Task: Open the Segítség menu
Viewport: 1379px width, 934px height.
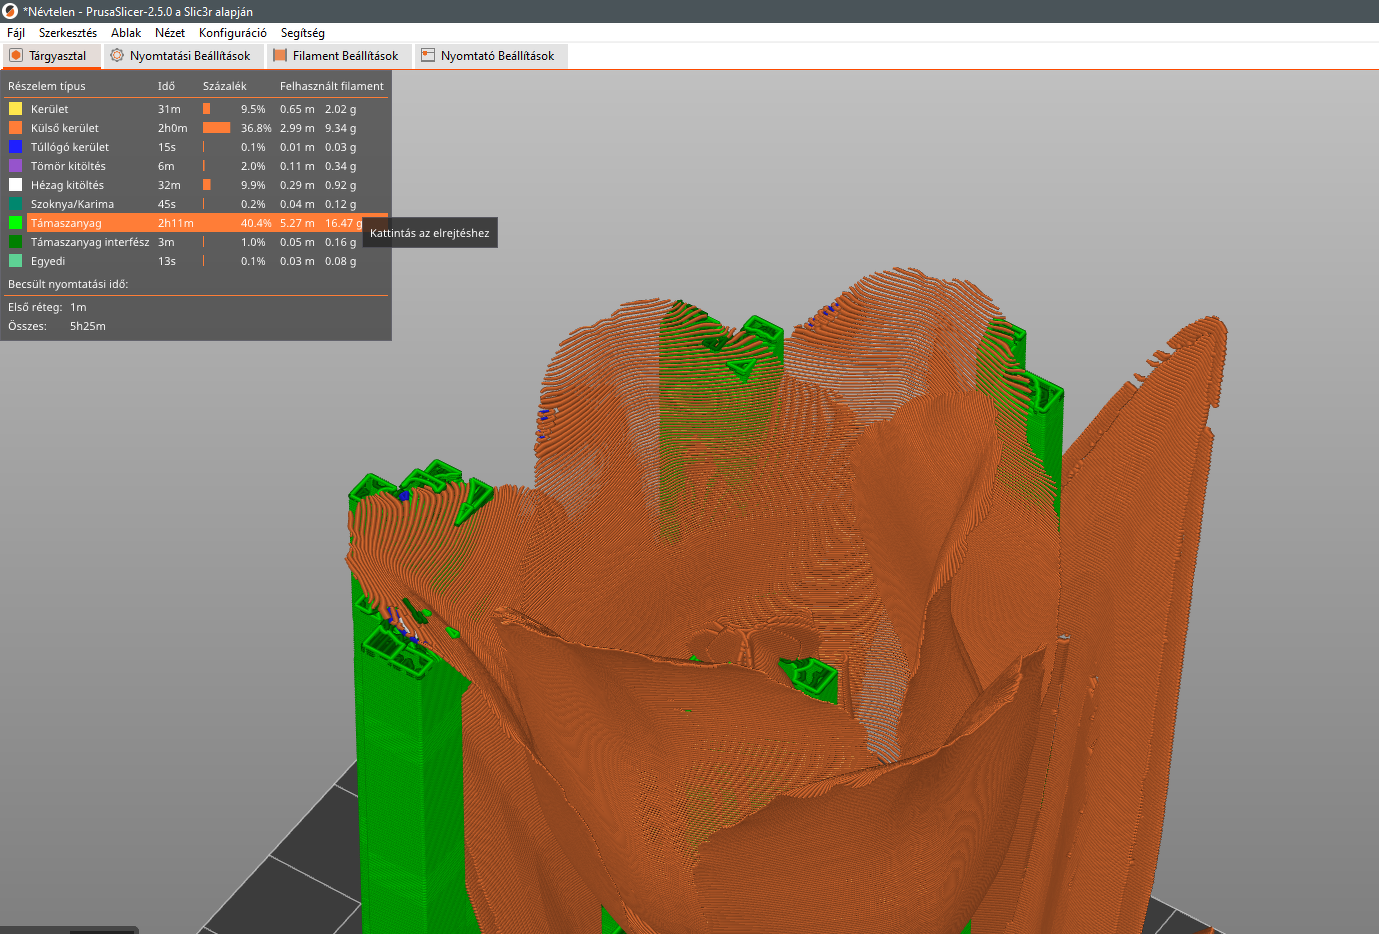Action: [x=302, y=33]
